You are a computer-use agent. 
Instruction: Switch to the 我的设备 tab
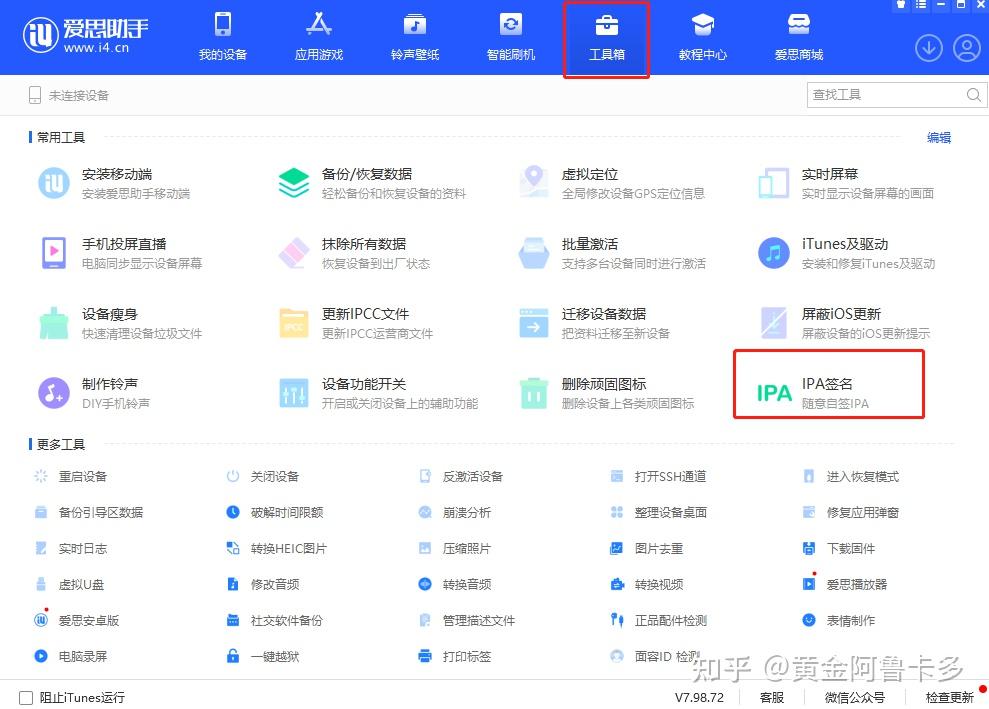pos(223,37)
